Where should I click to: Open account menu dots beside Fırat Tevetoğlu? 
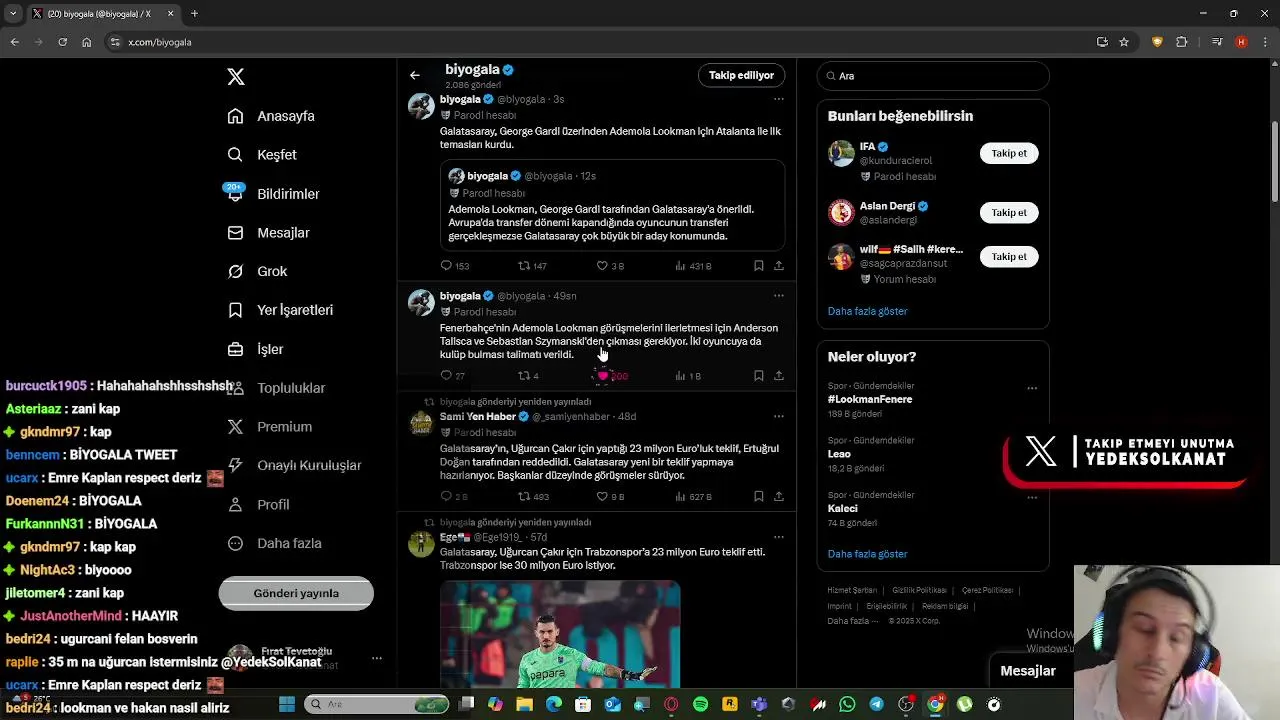pos(377,658)
